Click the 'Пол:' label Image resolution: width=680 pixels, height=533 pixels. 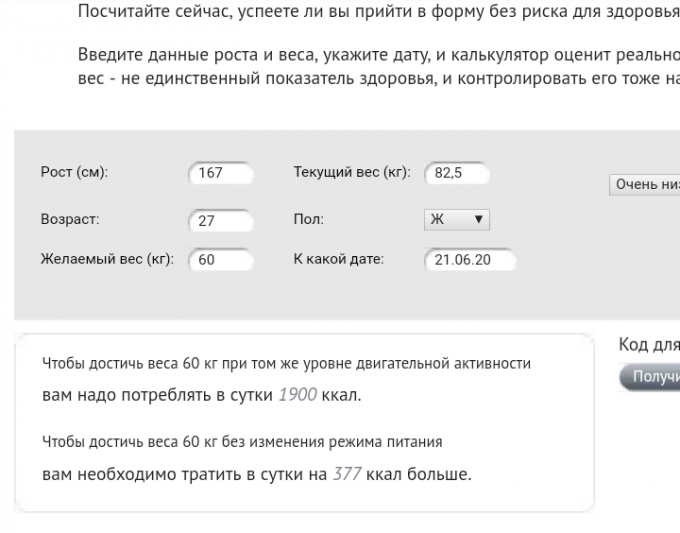coord(308,219)
